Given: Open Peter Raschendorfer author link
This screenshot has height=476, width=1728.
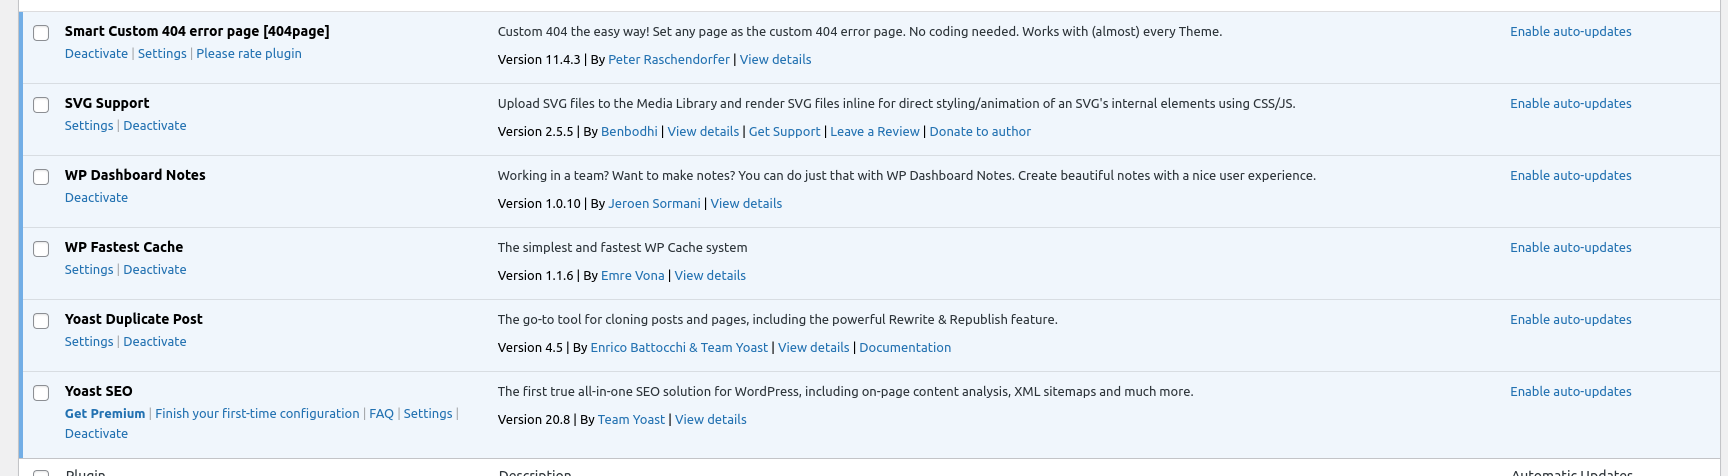Looking at the screenshot, I should point(668,60).
